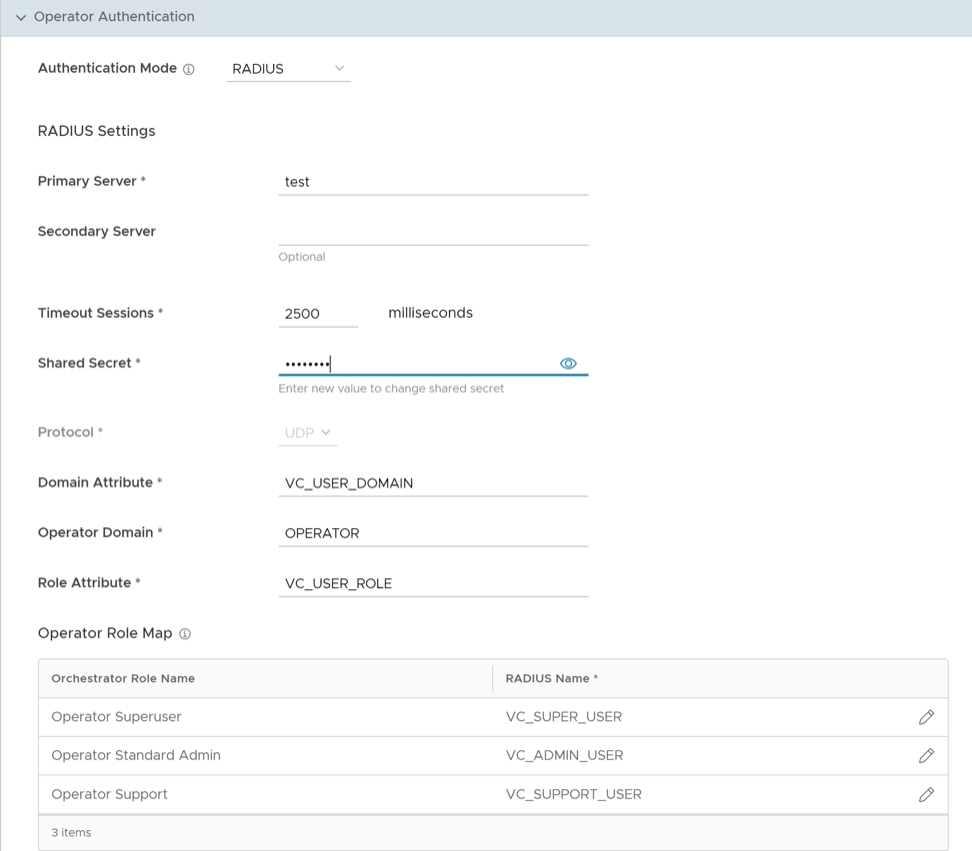Open the Protocol UDP dropdown

[x=307, y=433]
